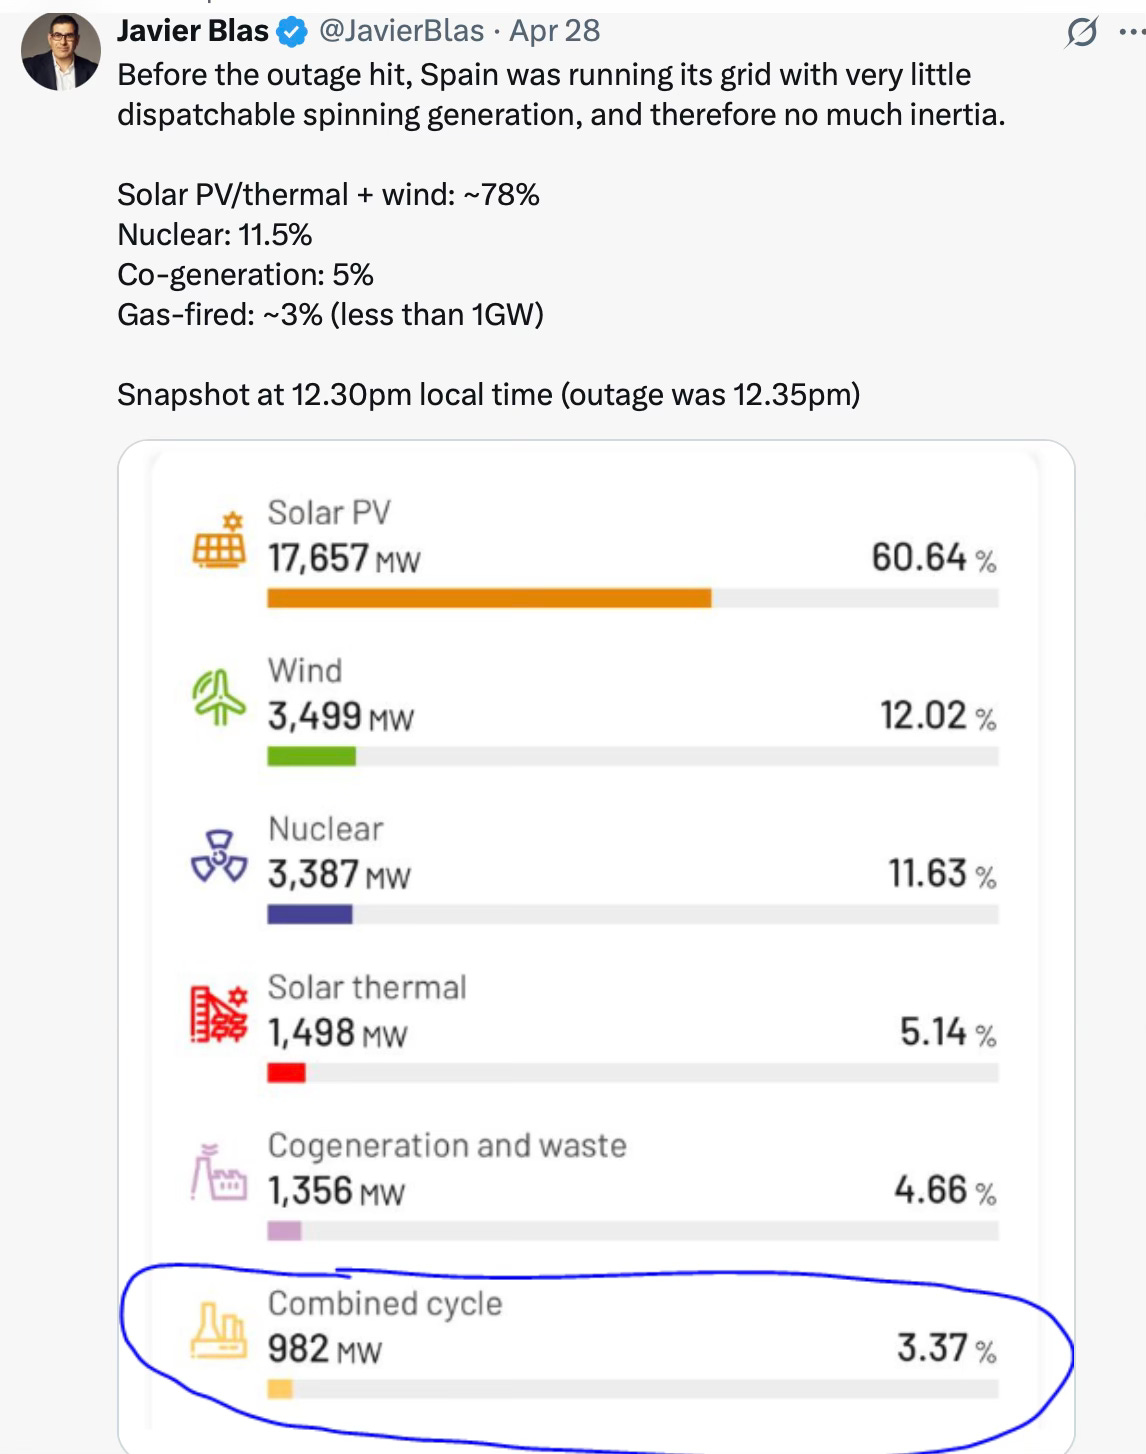The width and height of the screenshot is (1146, 1454).
Task: Click the orange Solar PV progress bar
Action: click(x=489, y=598)
